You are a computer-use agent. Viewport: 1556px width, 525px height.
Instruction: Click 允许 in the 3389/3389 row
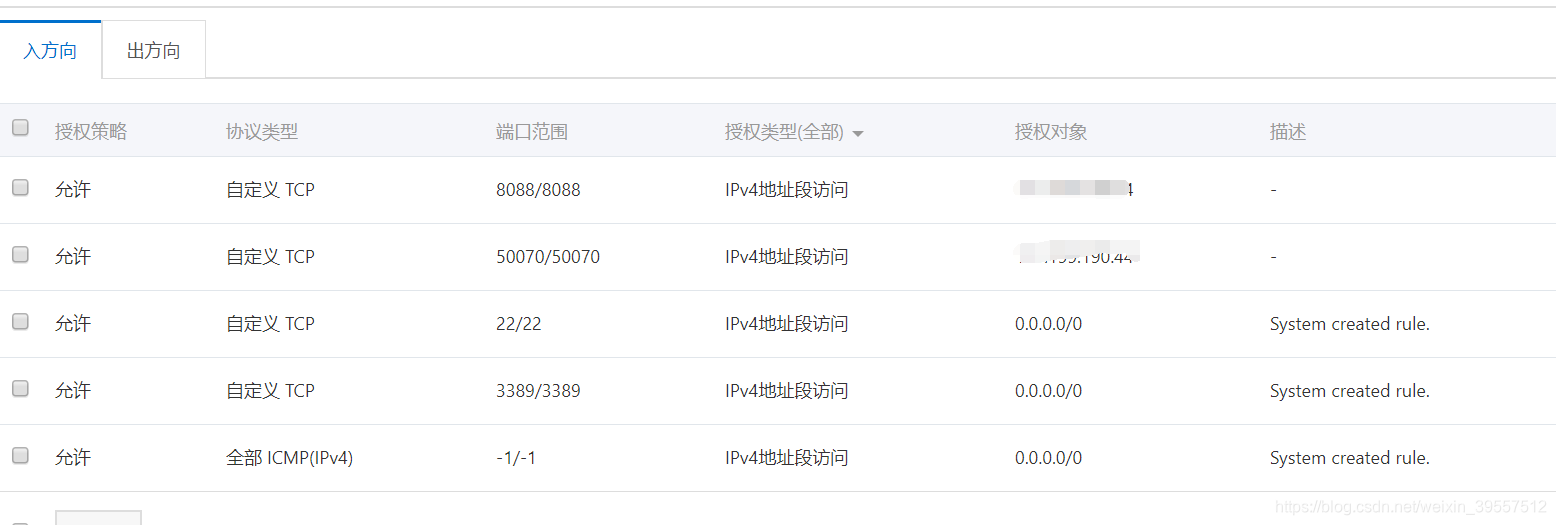pos(73,391)
